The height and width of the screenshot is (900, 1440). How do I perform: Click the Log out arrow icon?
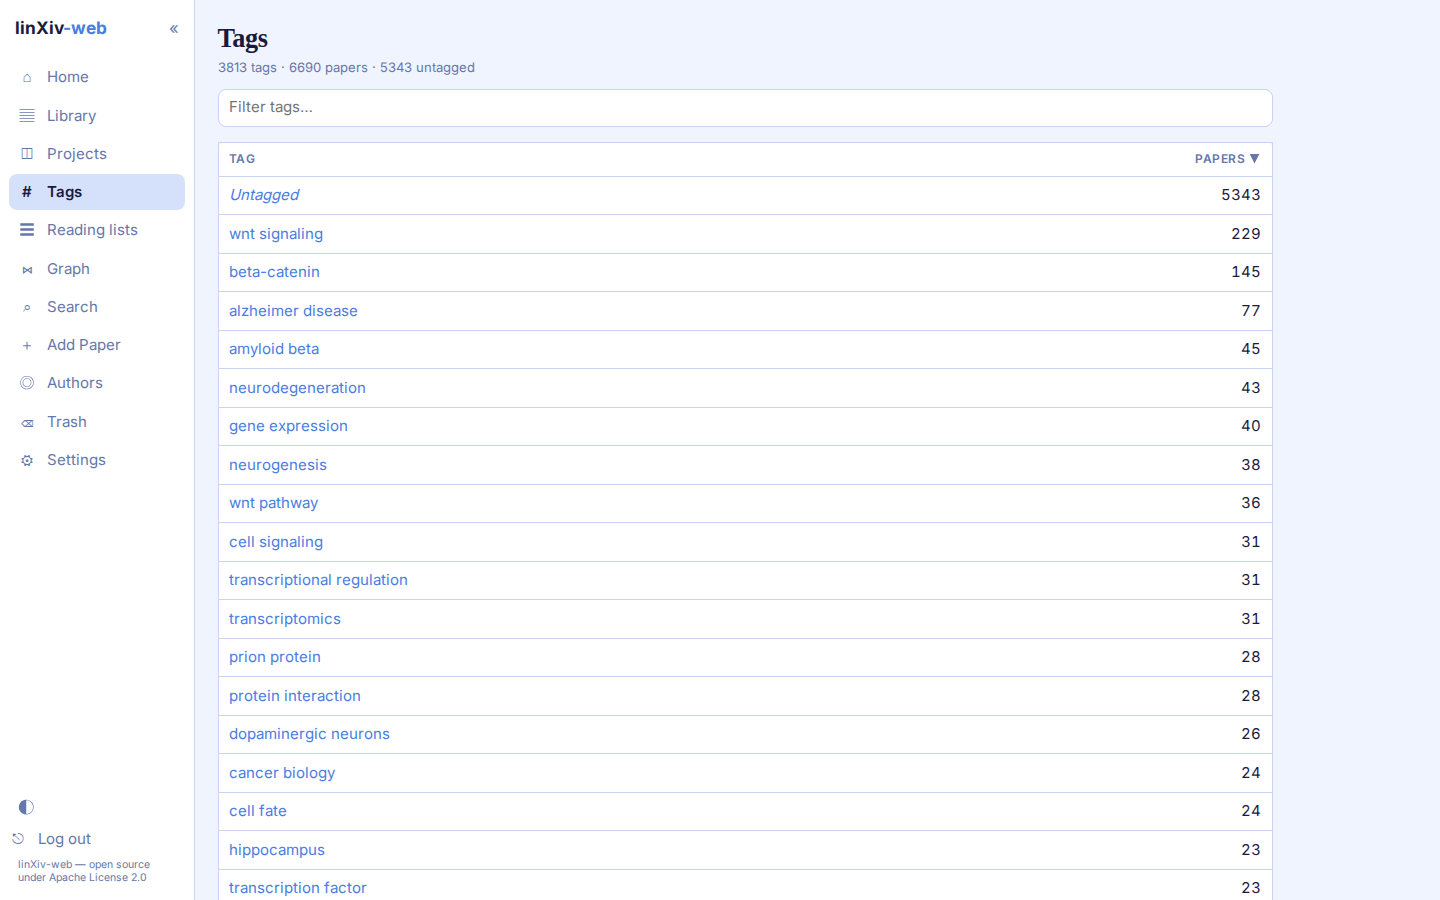(x=18, y=839)
